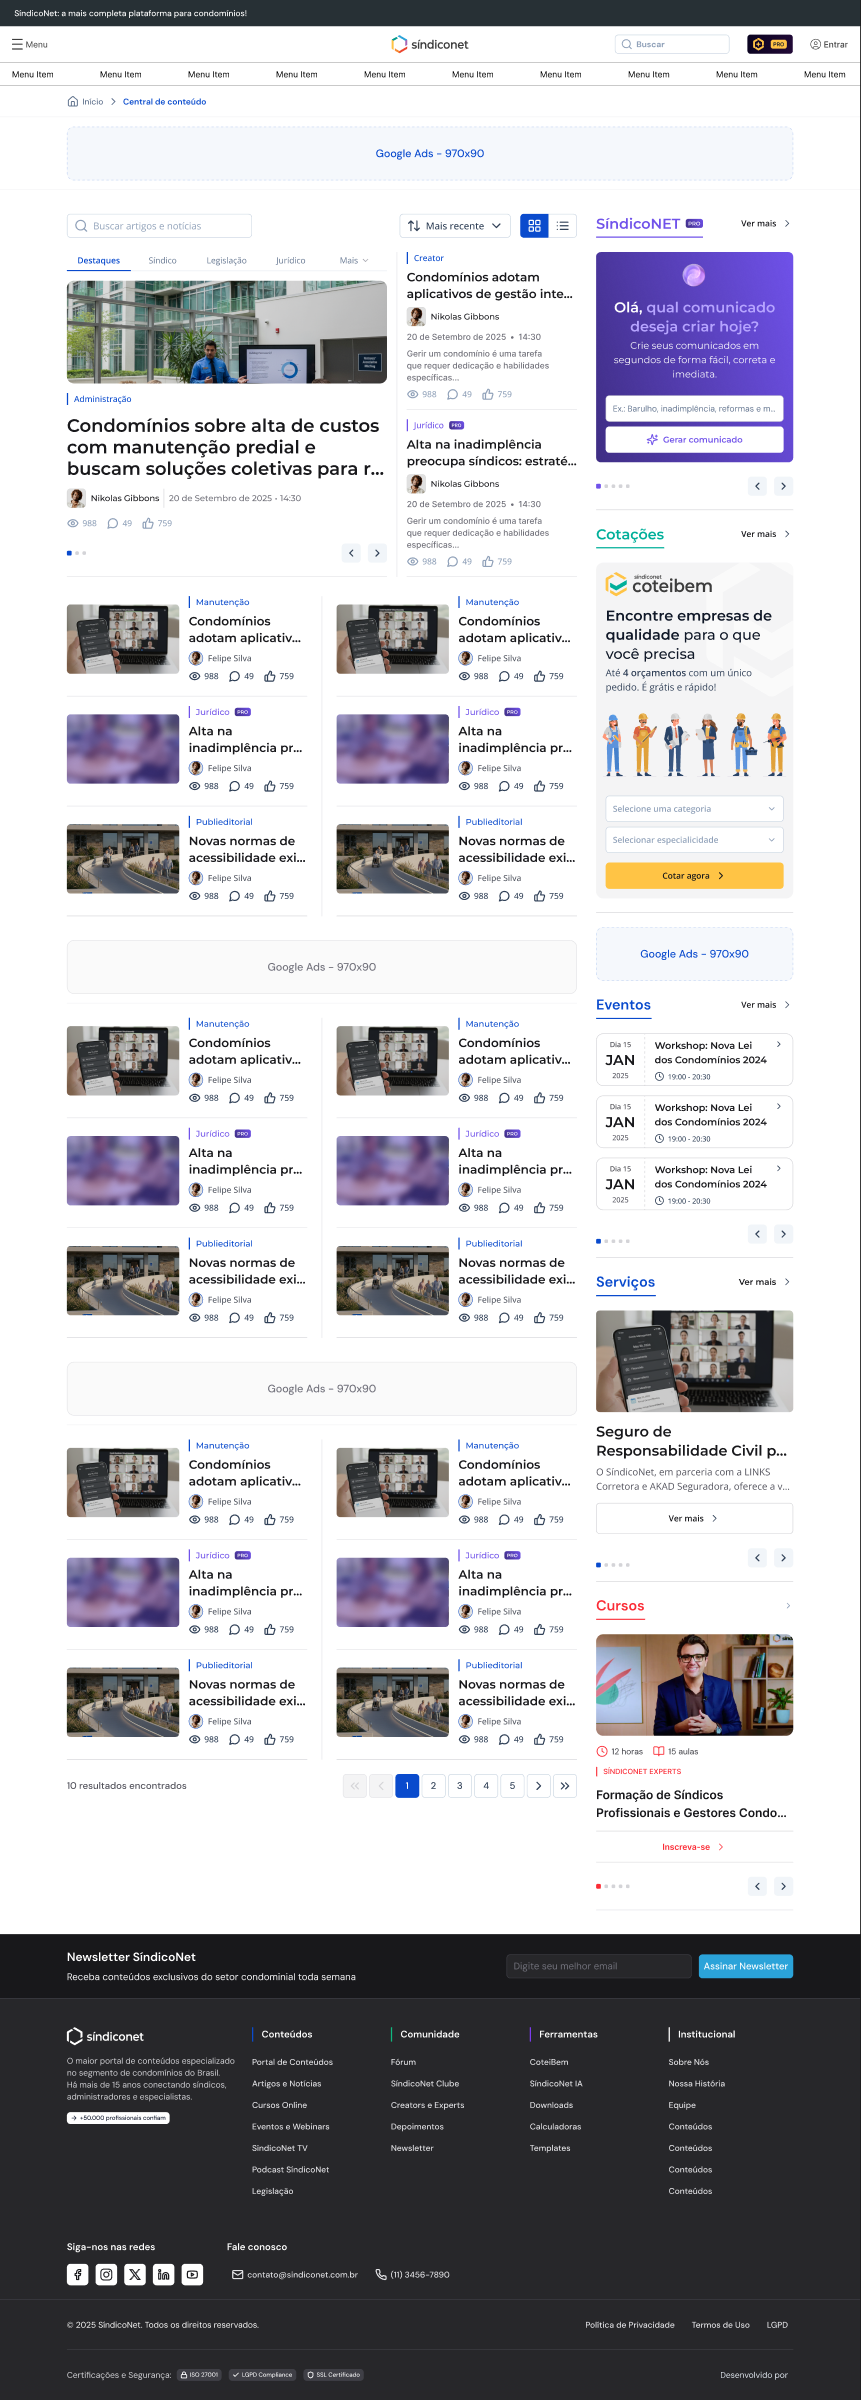Screen dimensions: 861x2400
Task: Open Selecione uma categoria dropdown
Action: (x=694, y=809)
